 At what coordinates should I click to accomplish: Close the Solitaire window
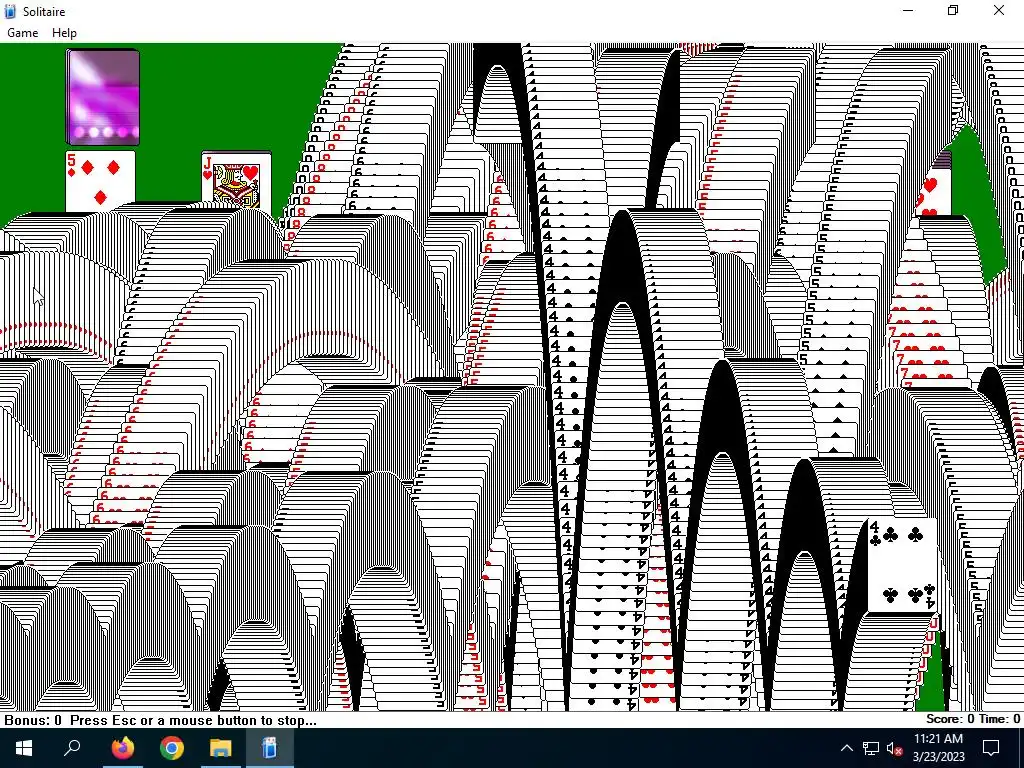999,10
